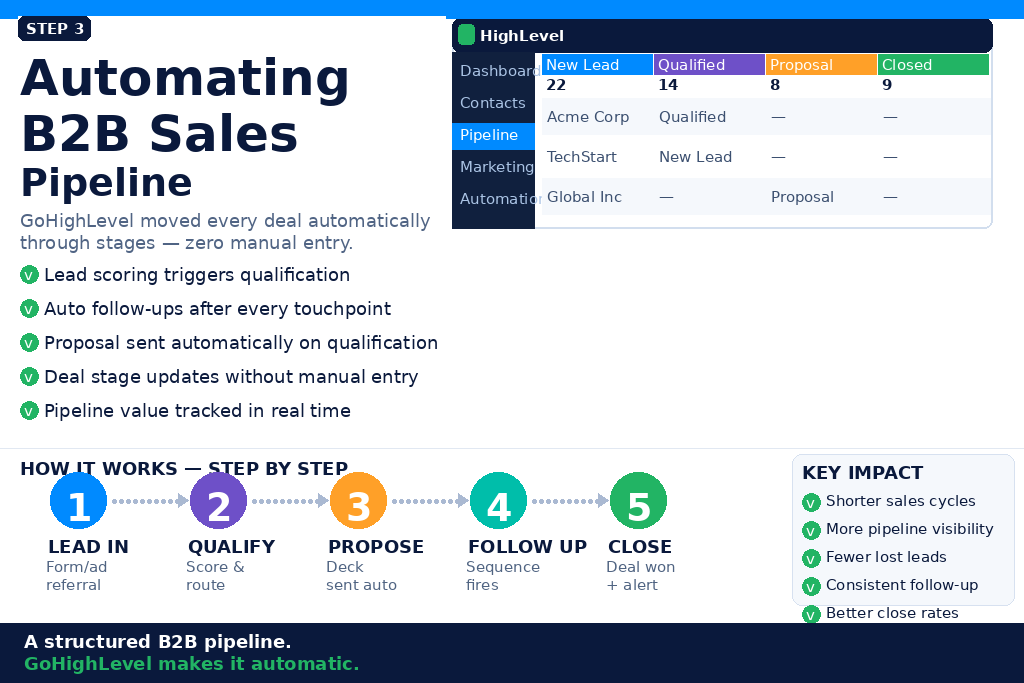Screen dimensions: 1024x683
Task: Select Pipeline in the HighLevel sidebar
Action: [493, 135]
